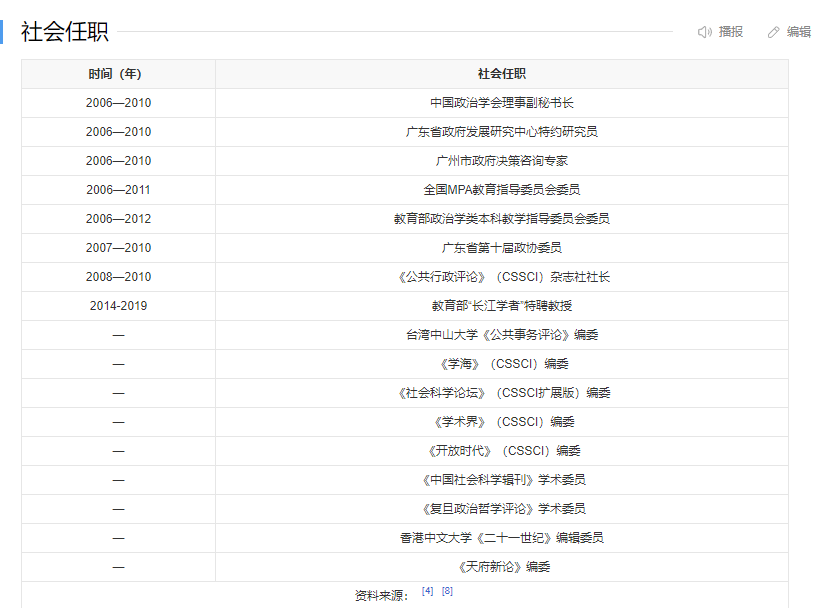Select the 香港中文大学《二十一世纪》编辑委员 row
Screen dimensions: 823x608
tap(501, 538)
